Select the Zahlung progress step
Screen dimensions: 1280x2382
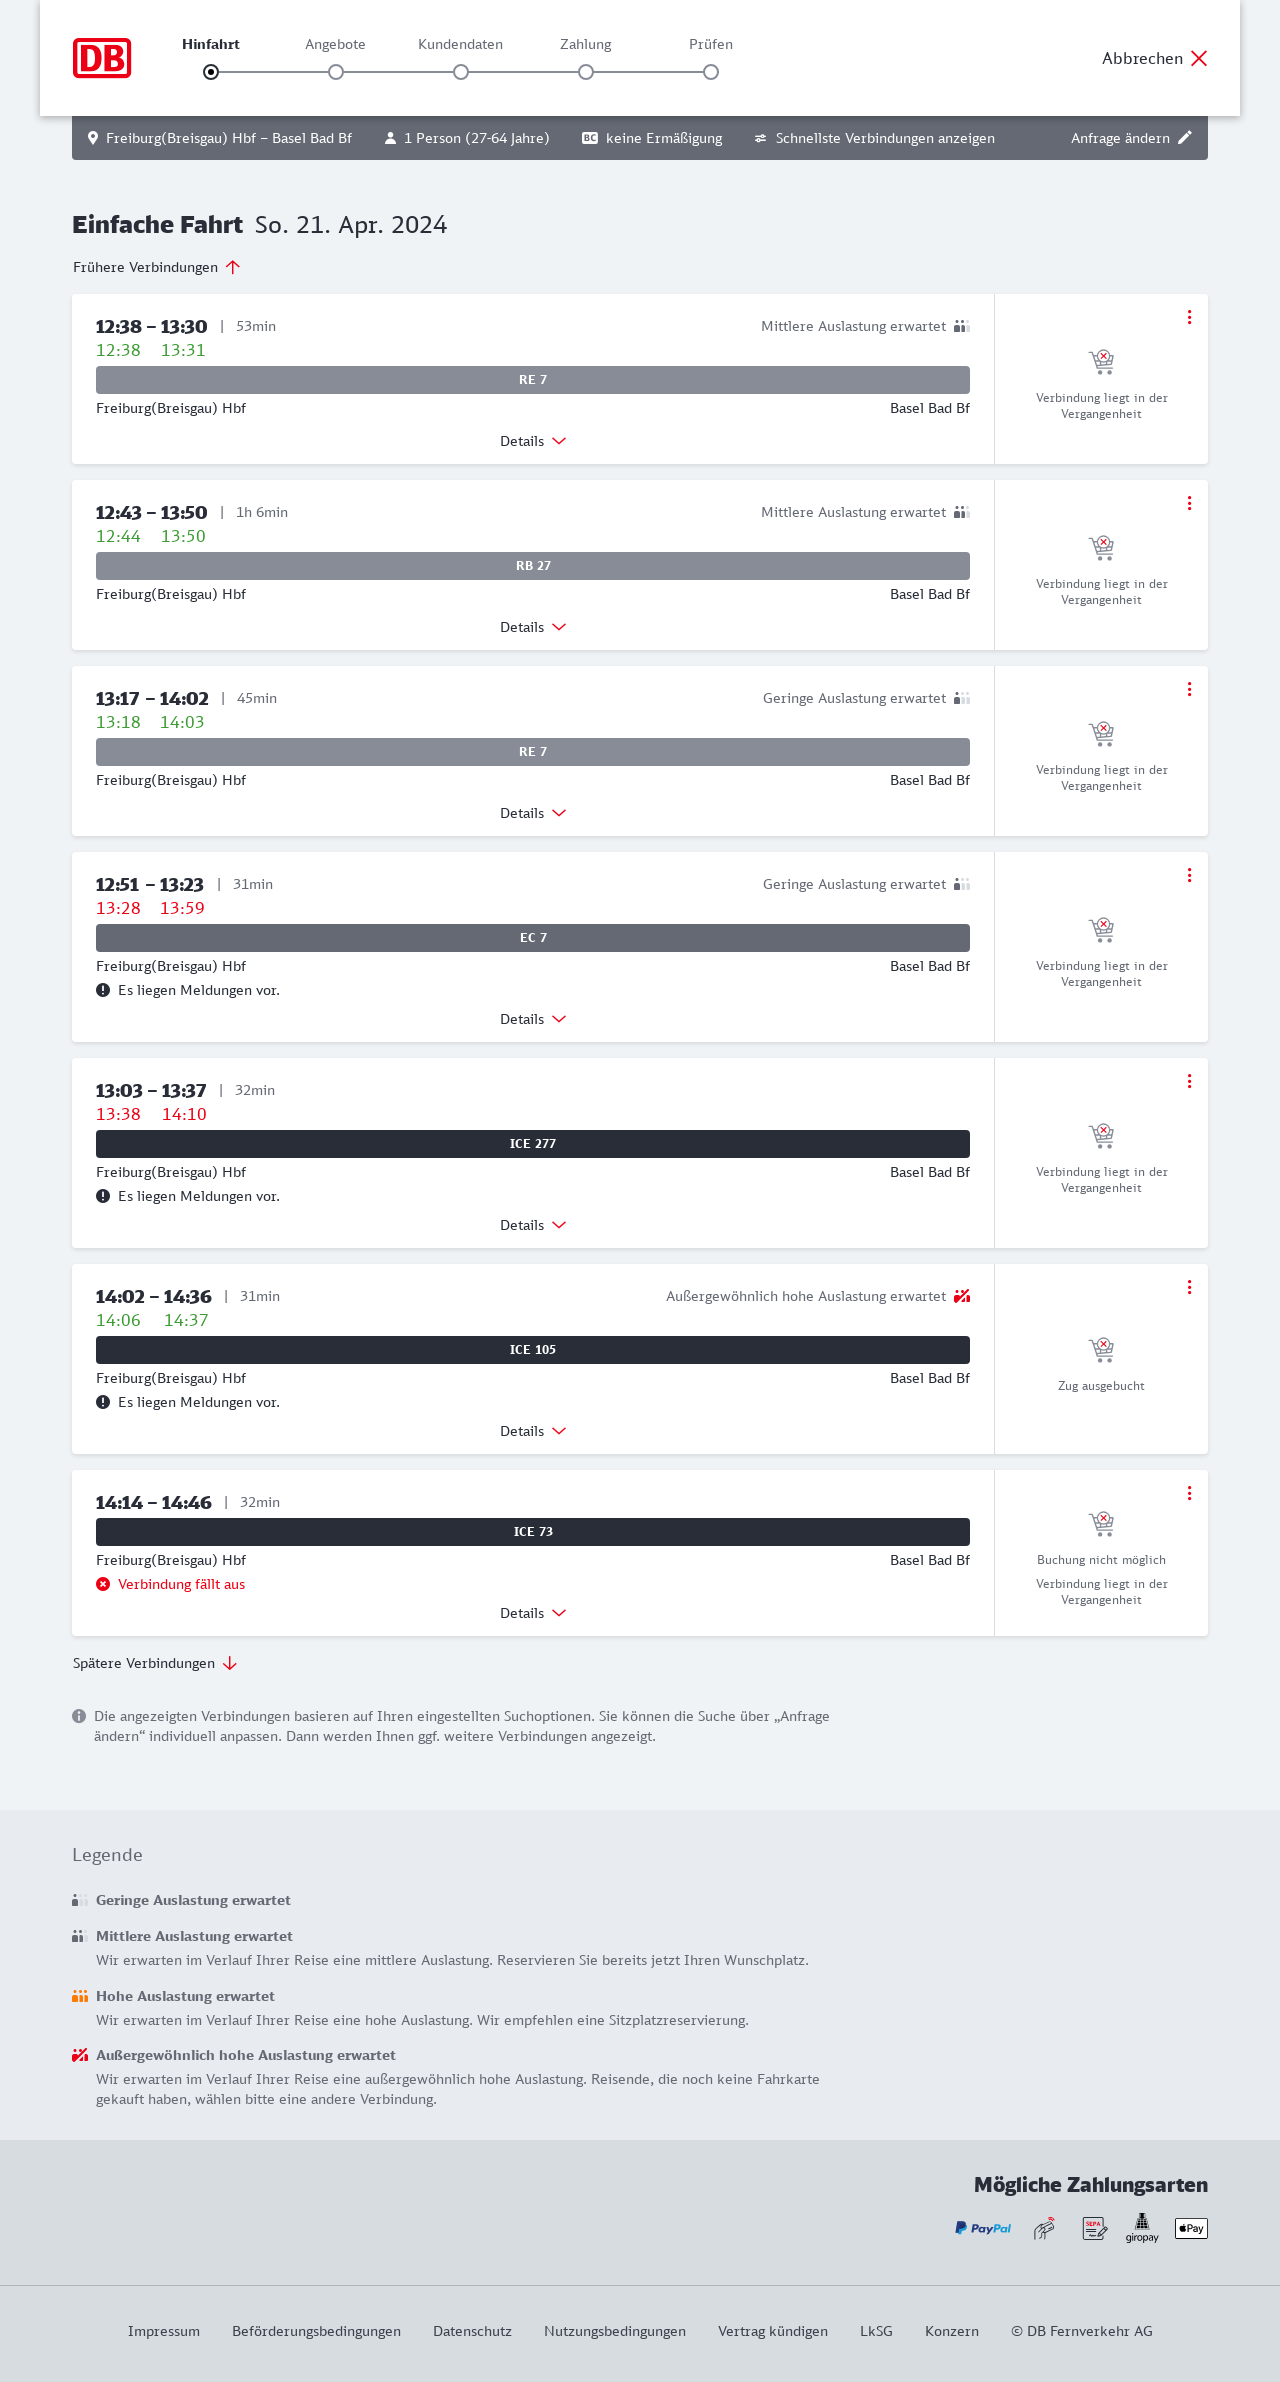click(586, 72)
